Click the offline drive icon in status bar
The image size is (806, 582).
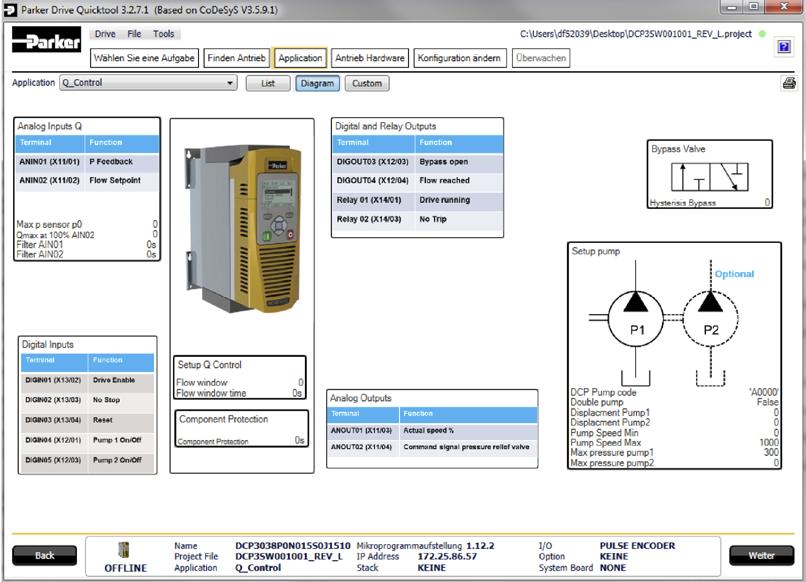click(x=124, y=550)
